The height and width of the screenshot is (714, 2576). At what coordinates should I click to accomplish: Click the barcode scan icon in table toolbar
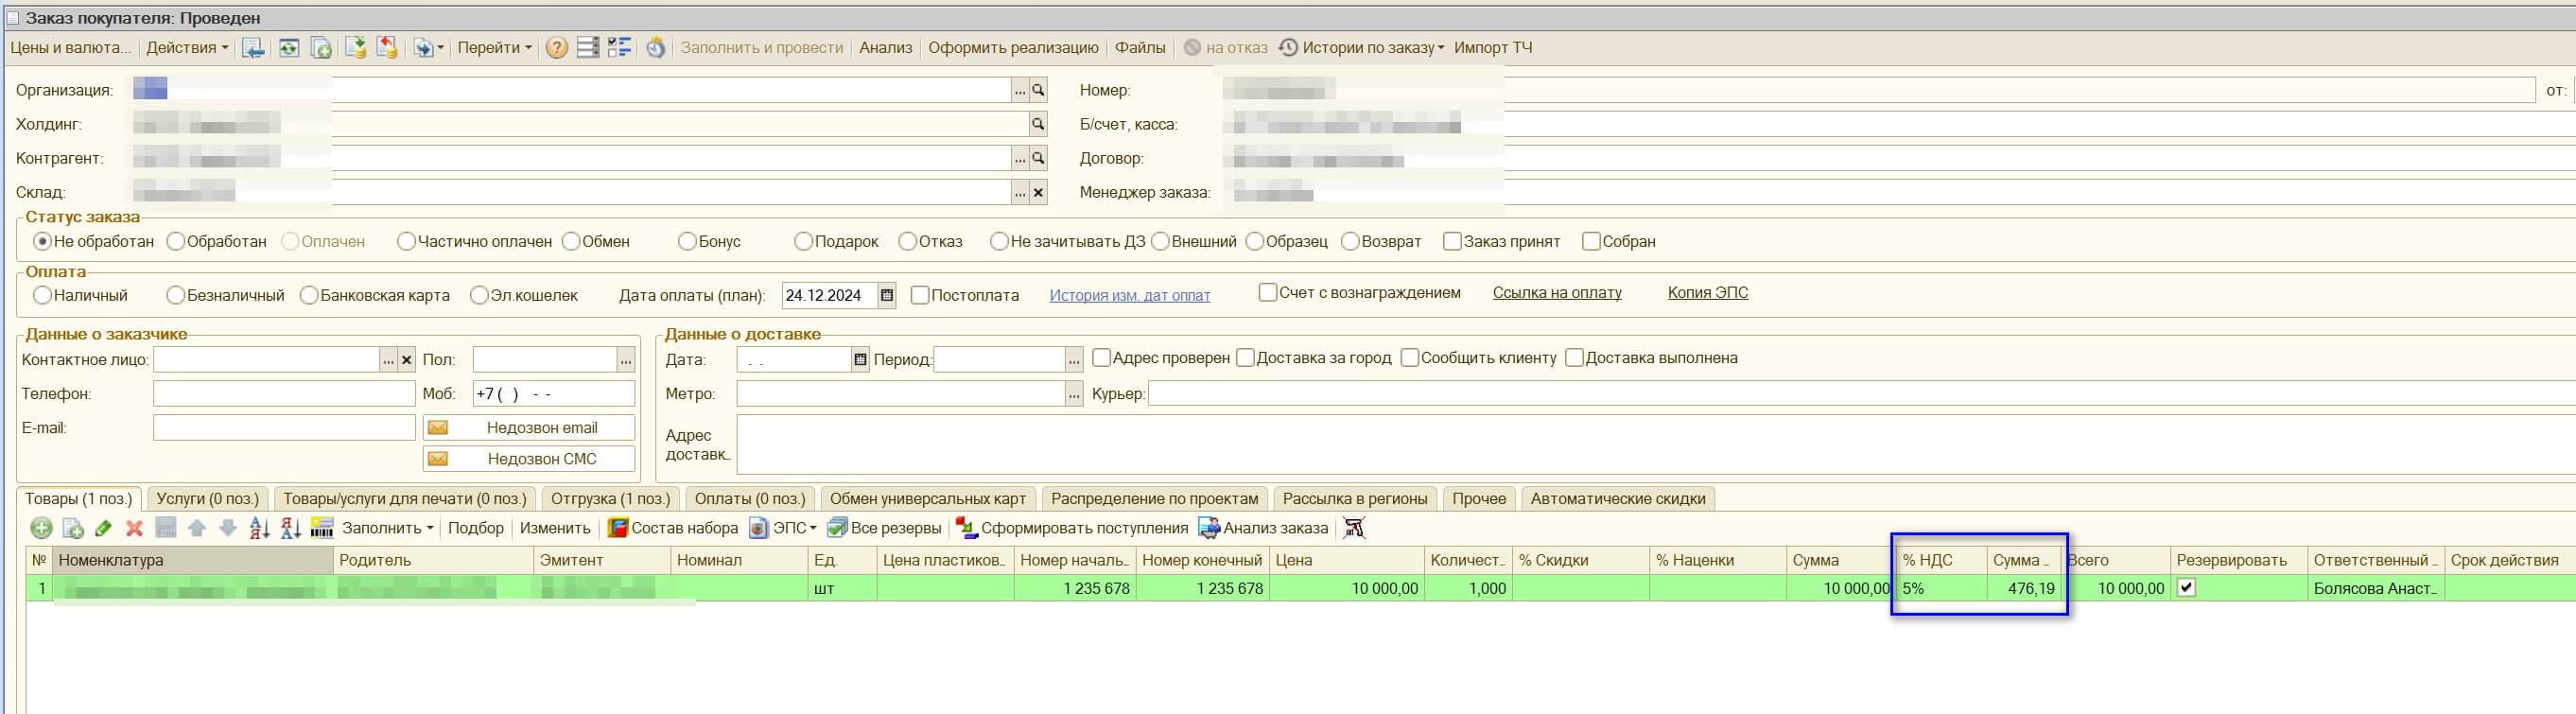coord(321,528)
